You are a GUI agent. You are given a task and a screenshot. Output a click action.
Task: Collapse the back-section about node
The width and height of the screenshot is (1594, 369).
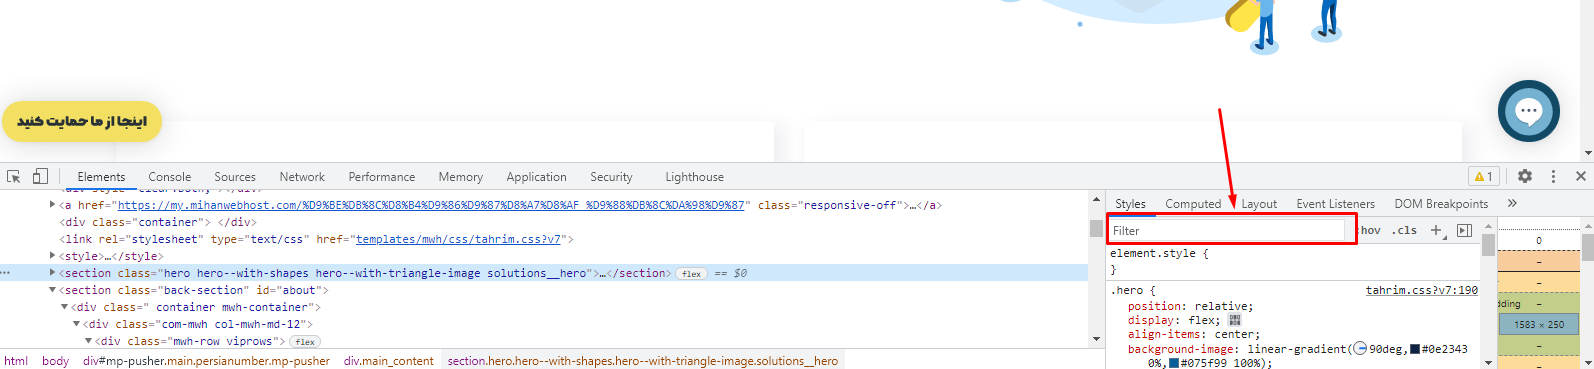(x=53, y=290)
